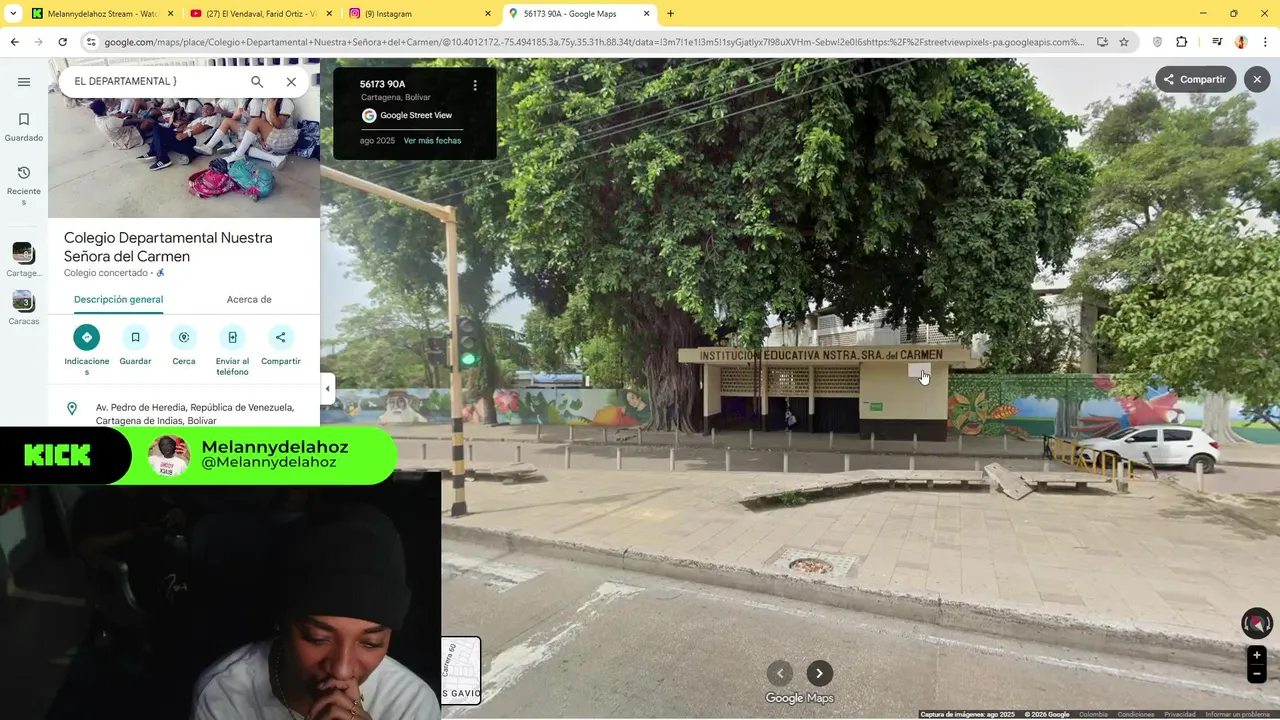Click the shield icon in browser toolbar
The height and width of the screenshot is (720, 1280).
(1158, 42)
